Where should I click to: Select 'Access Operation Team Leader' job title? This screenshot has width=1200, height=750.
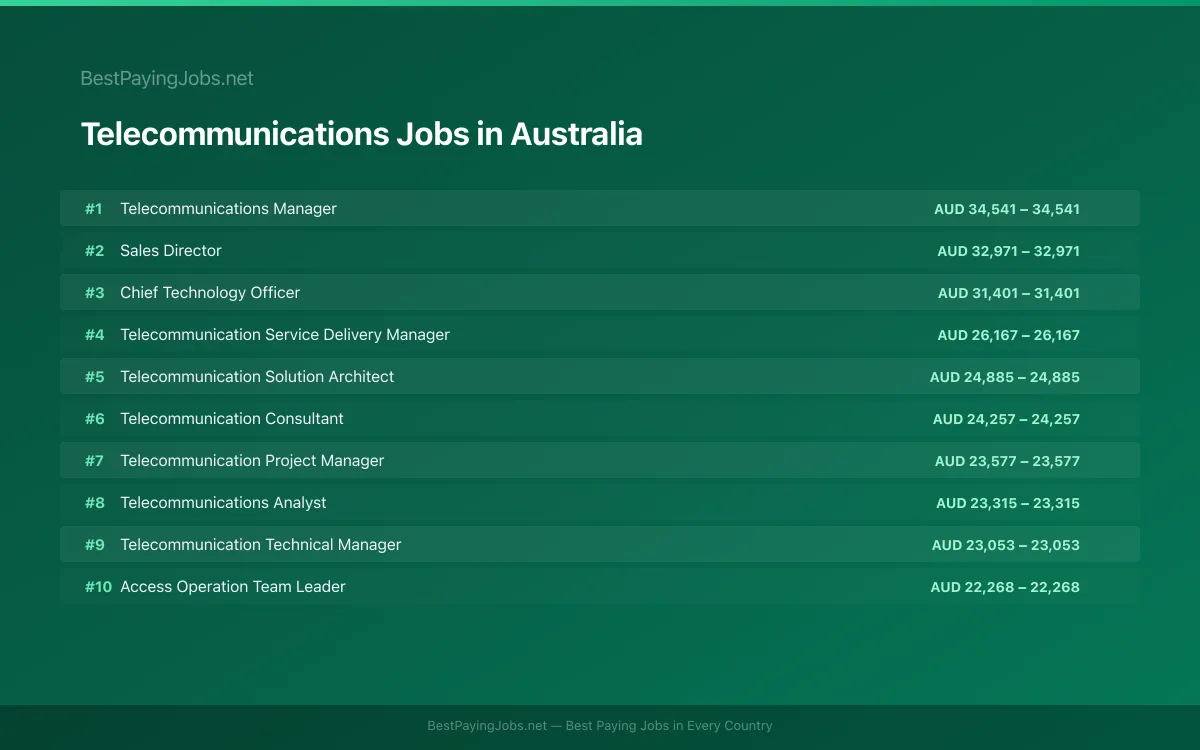point(233,587)
